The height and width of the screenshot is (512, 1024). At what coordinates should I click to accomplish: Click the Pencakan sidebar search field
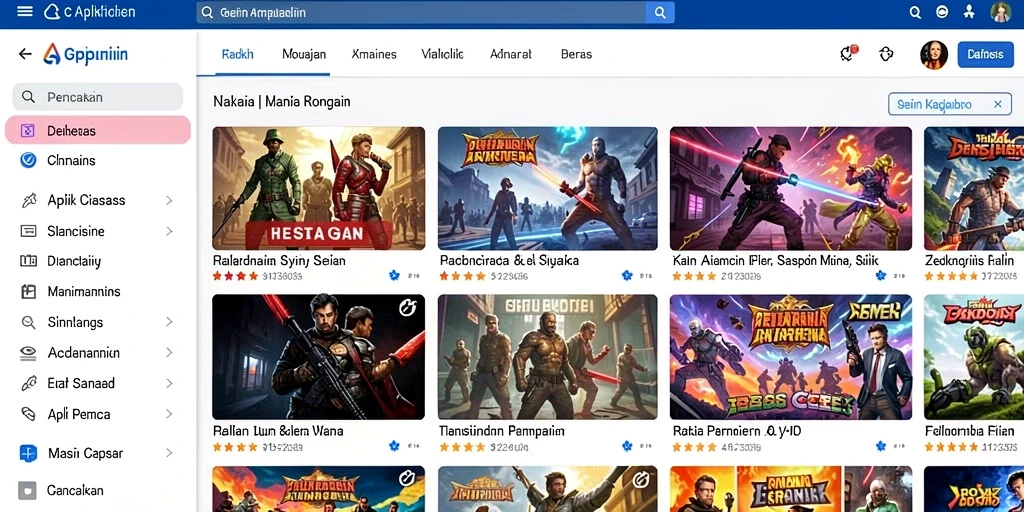[x=98, y=97]
